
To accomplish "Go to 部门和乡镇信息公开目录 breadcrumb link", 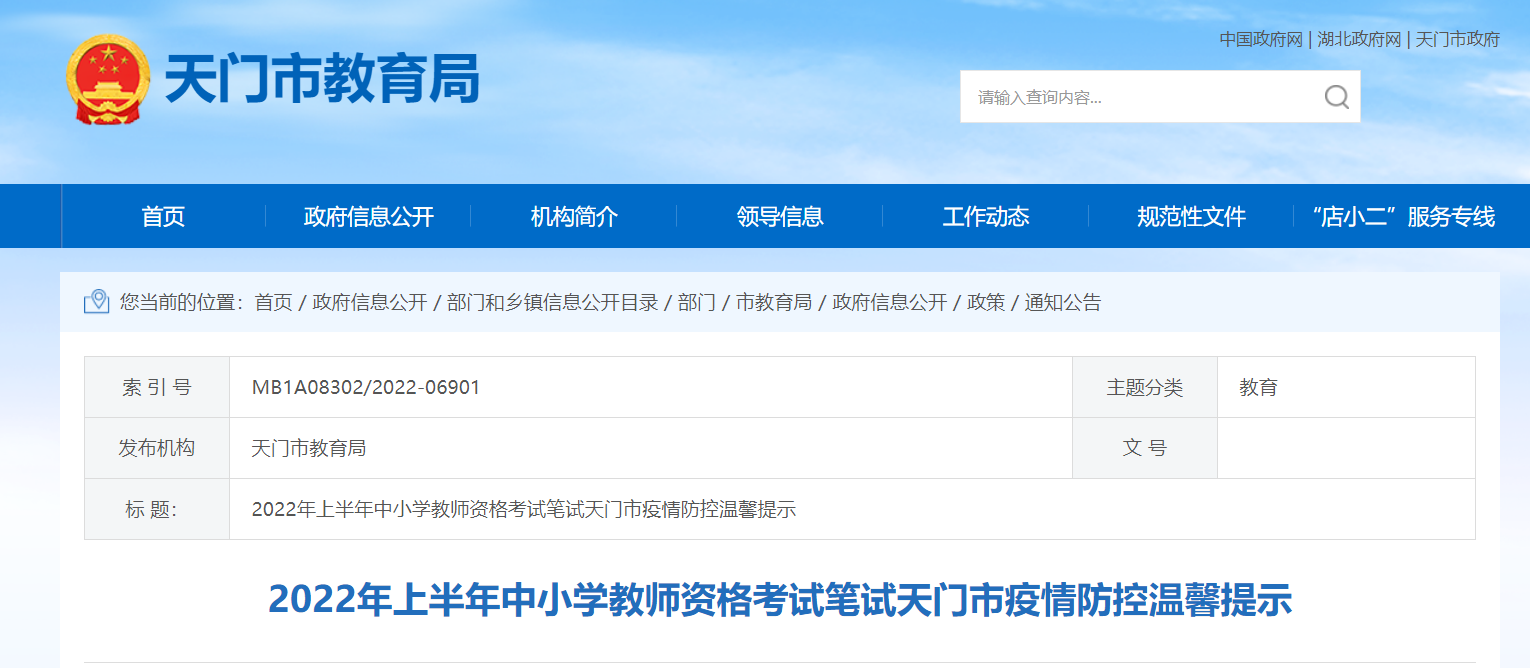I will (552, 302).
